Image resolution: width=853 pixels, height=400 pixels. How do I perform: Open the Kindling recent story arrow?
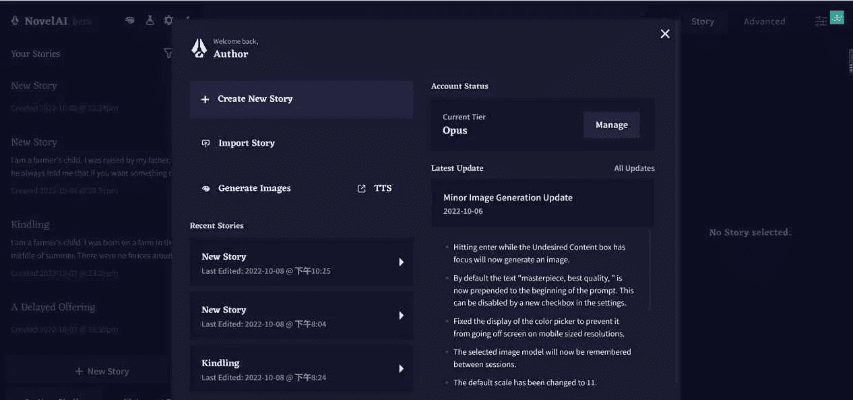pyautogui.click(x=401, y=368)
